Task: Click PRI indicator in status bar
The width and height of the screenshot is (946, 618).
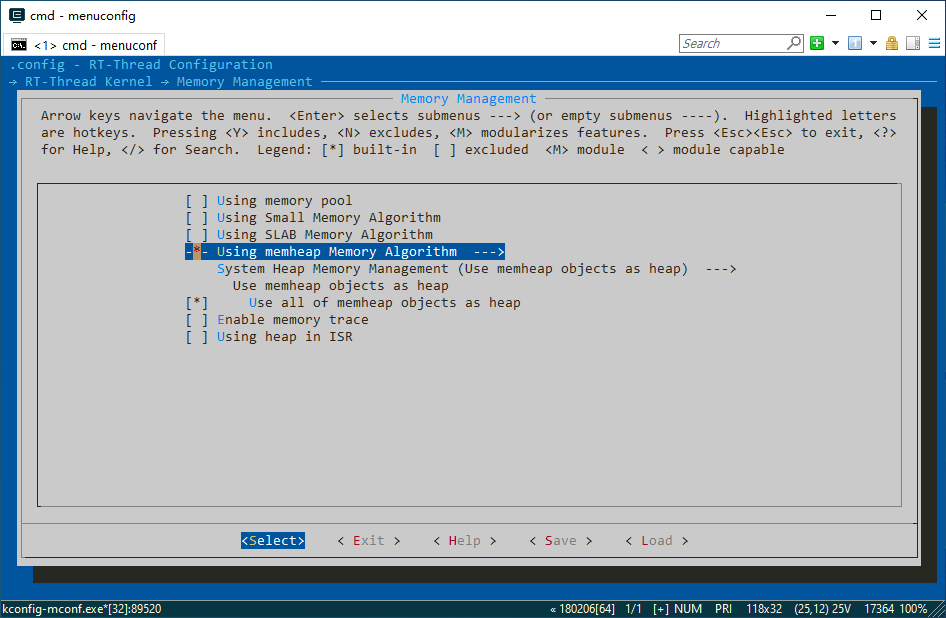Action: (723, 609)
